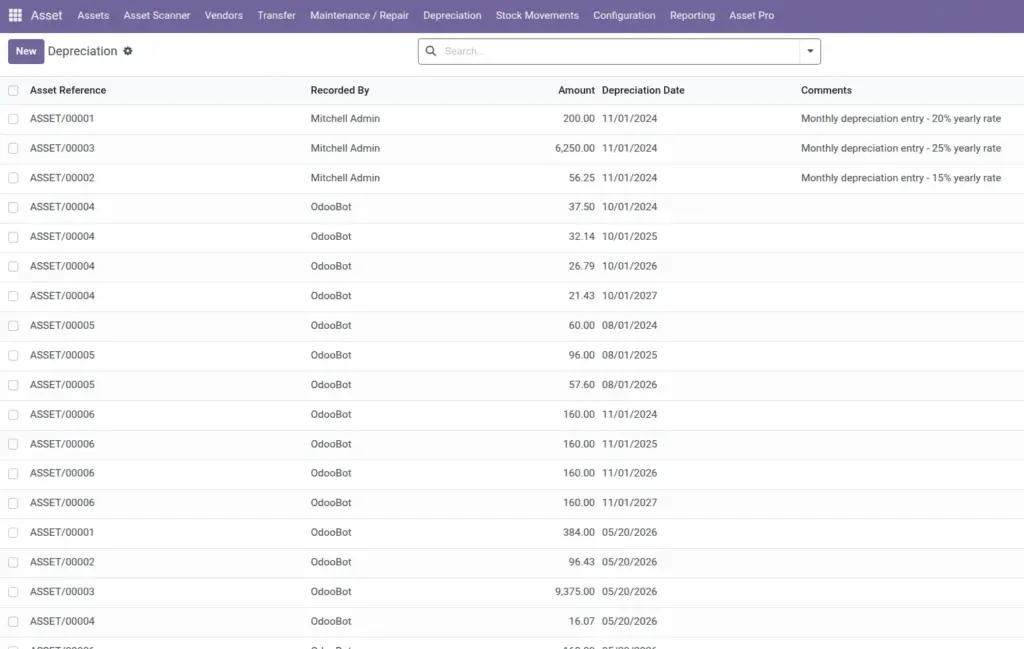Open the Asset Pro menu
The image size is (1024, 649).
pyautogui.click(x=752, y=15)
